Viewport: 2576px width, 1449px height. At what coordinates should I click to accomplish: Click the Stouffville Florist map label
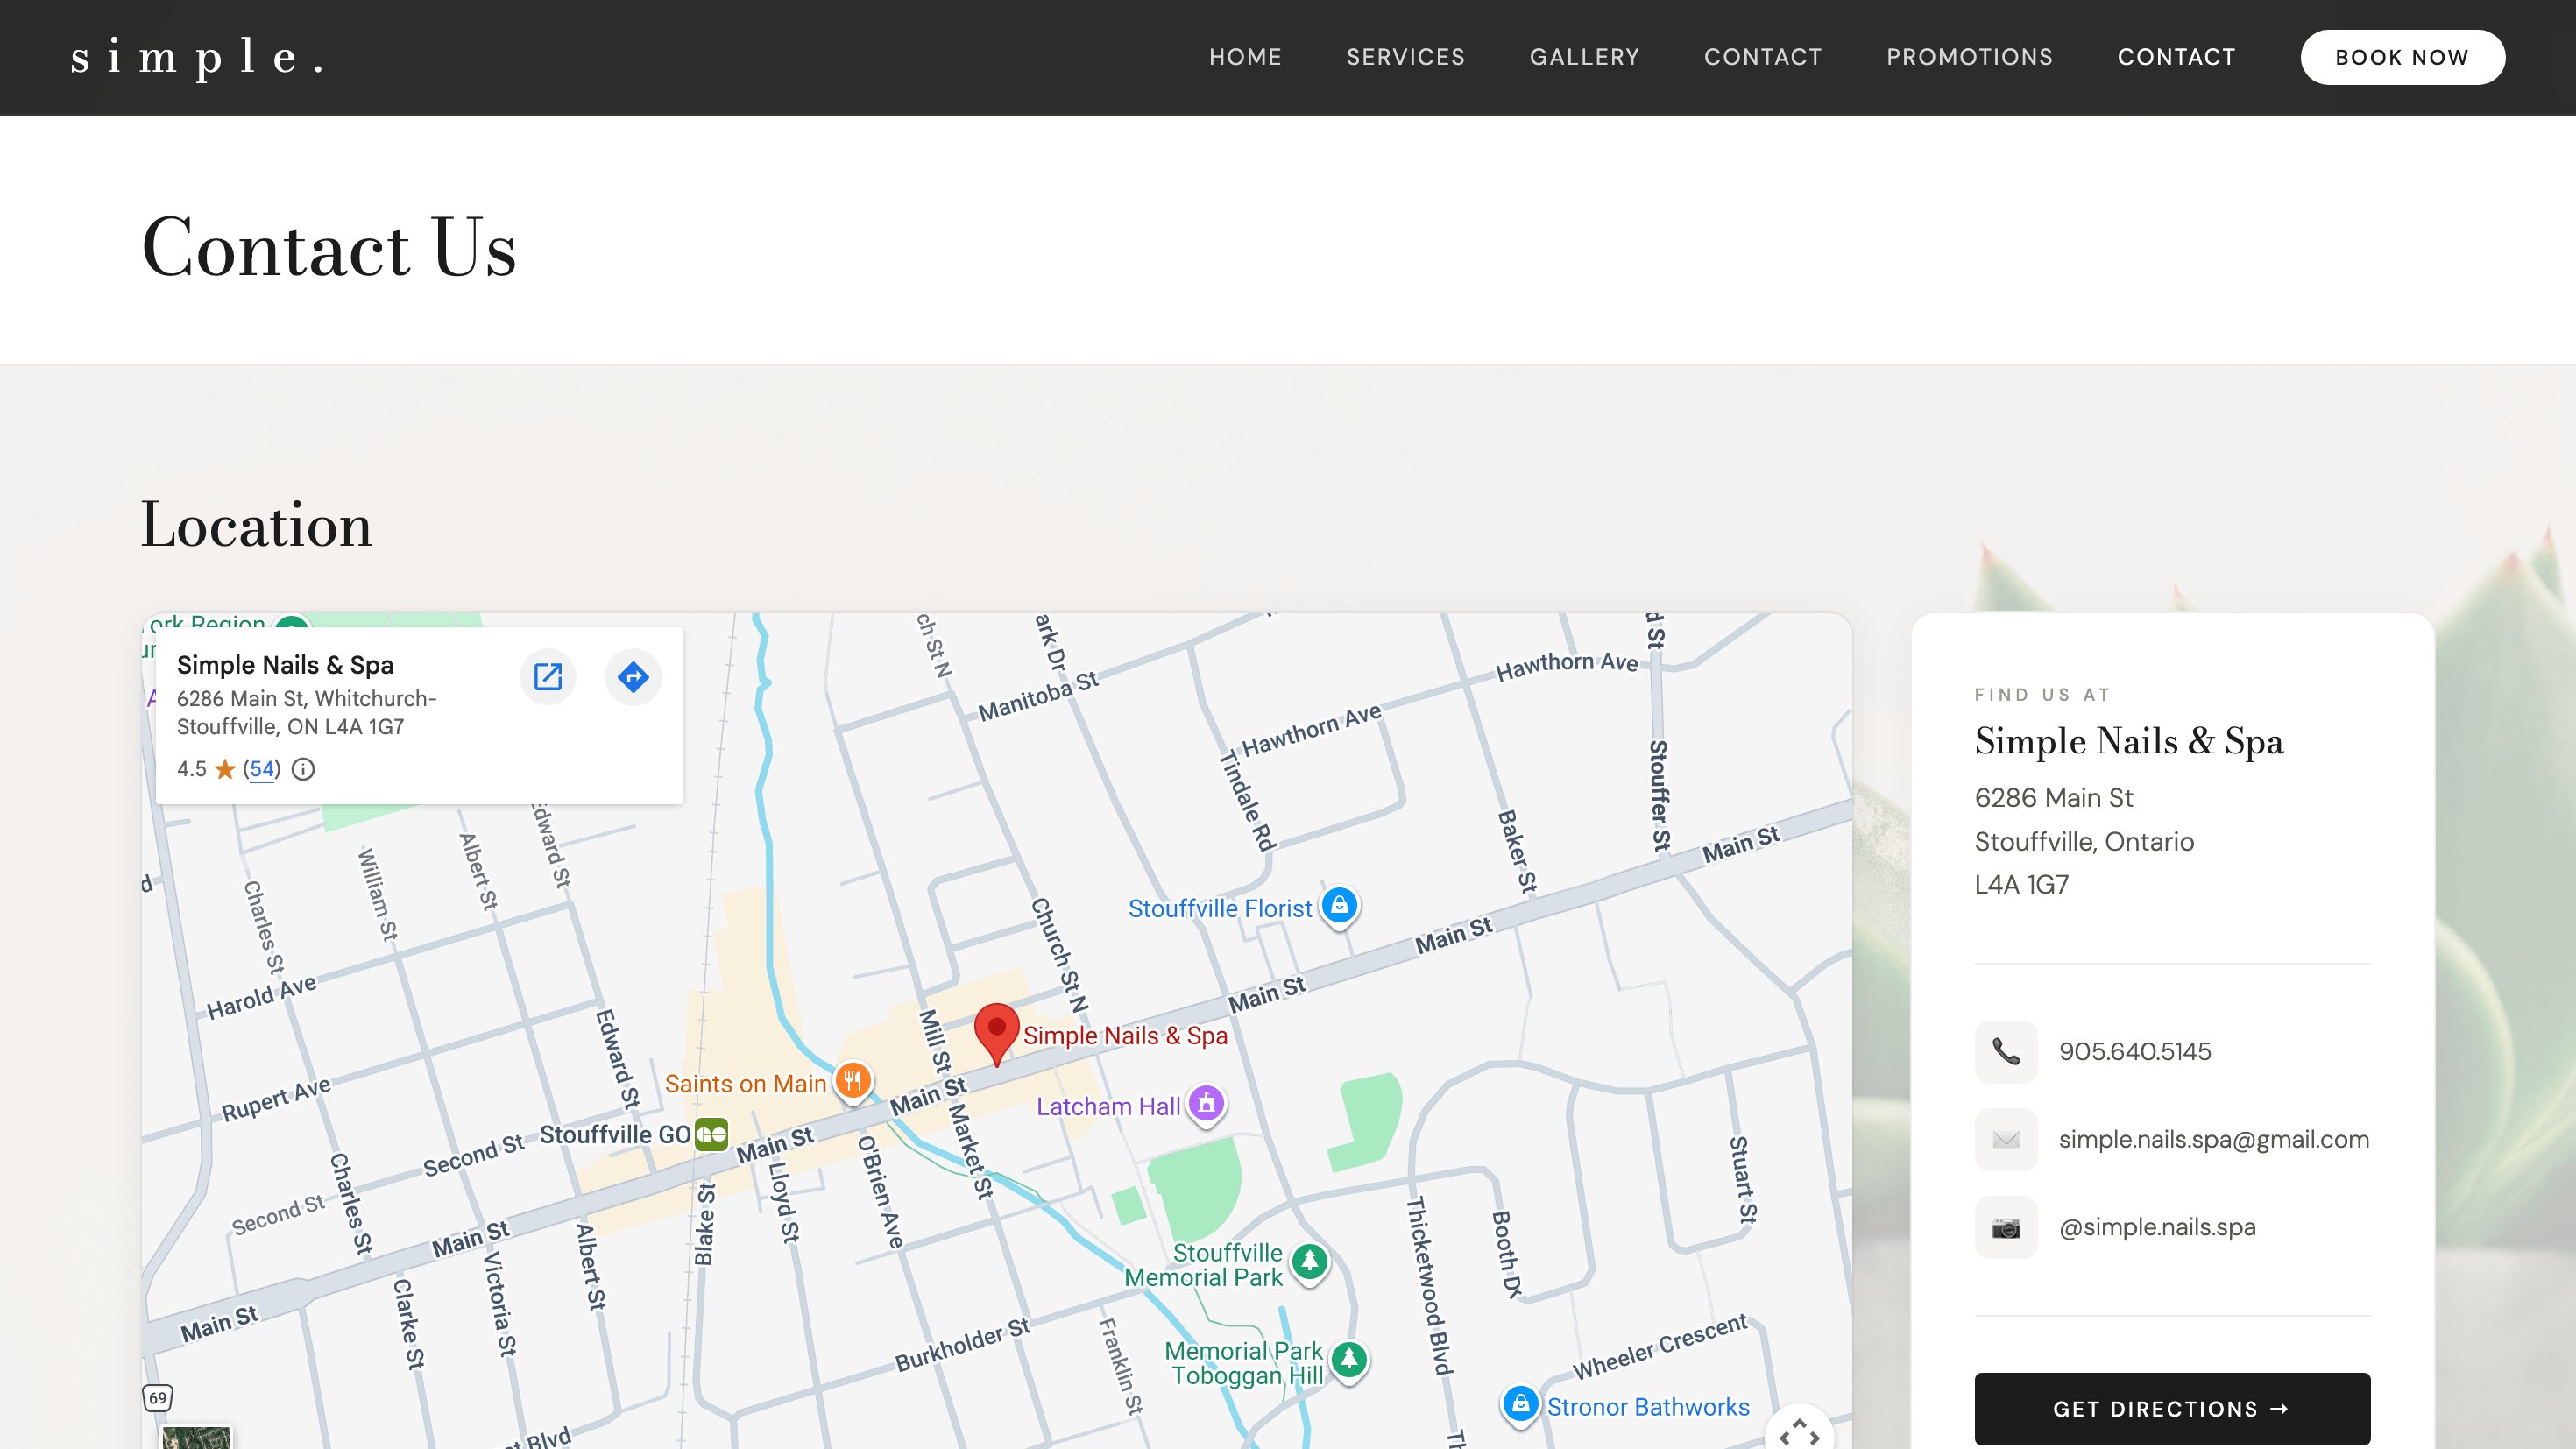click(1219, 908)
